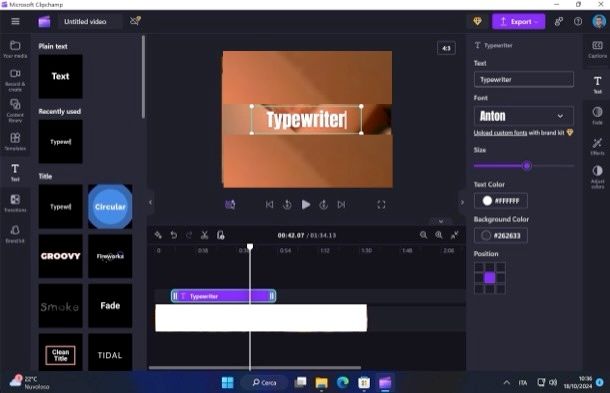Open the Adjust colors panel tab
Viewport: 610px width, 393px height.
click(x=598, y=177)
